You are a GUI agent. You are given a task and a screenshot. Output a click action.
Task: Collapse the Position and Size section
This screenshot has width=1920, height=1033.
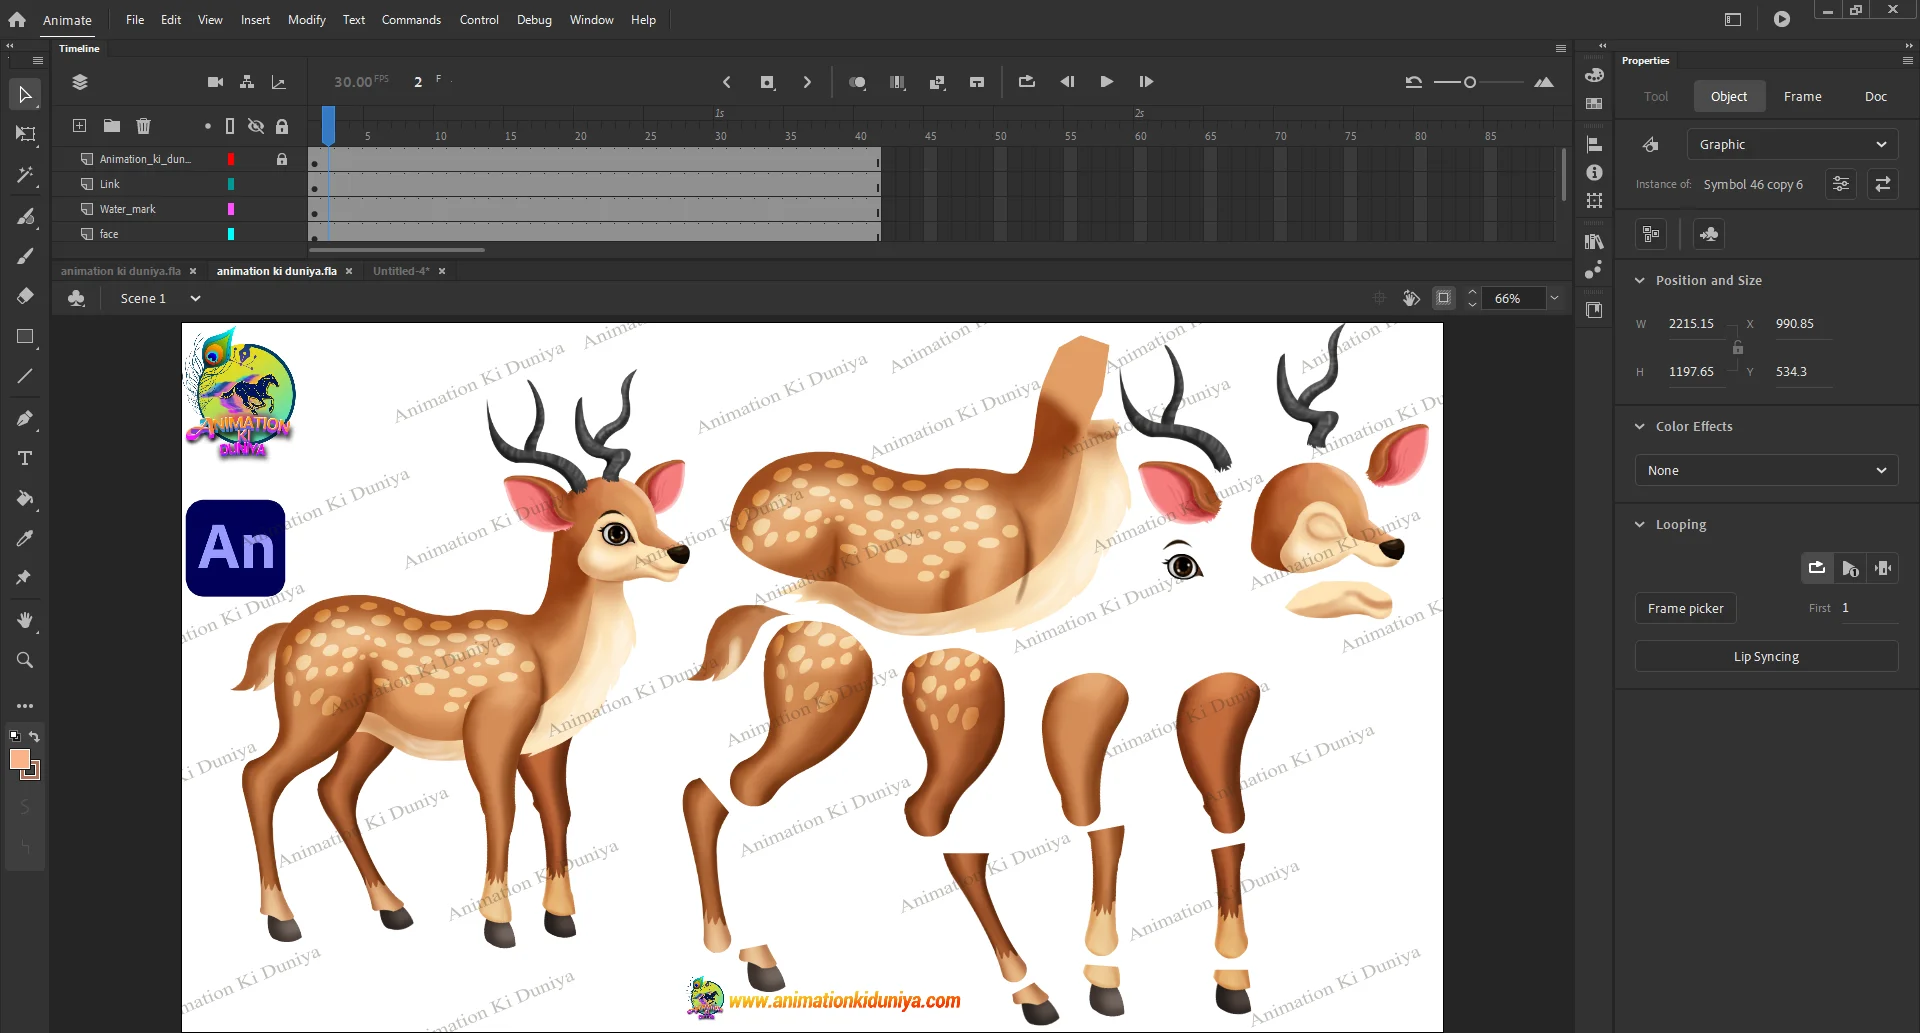tap(1640, 281)
